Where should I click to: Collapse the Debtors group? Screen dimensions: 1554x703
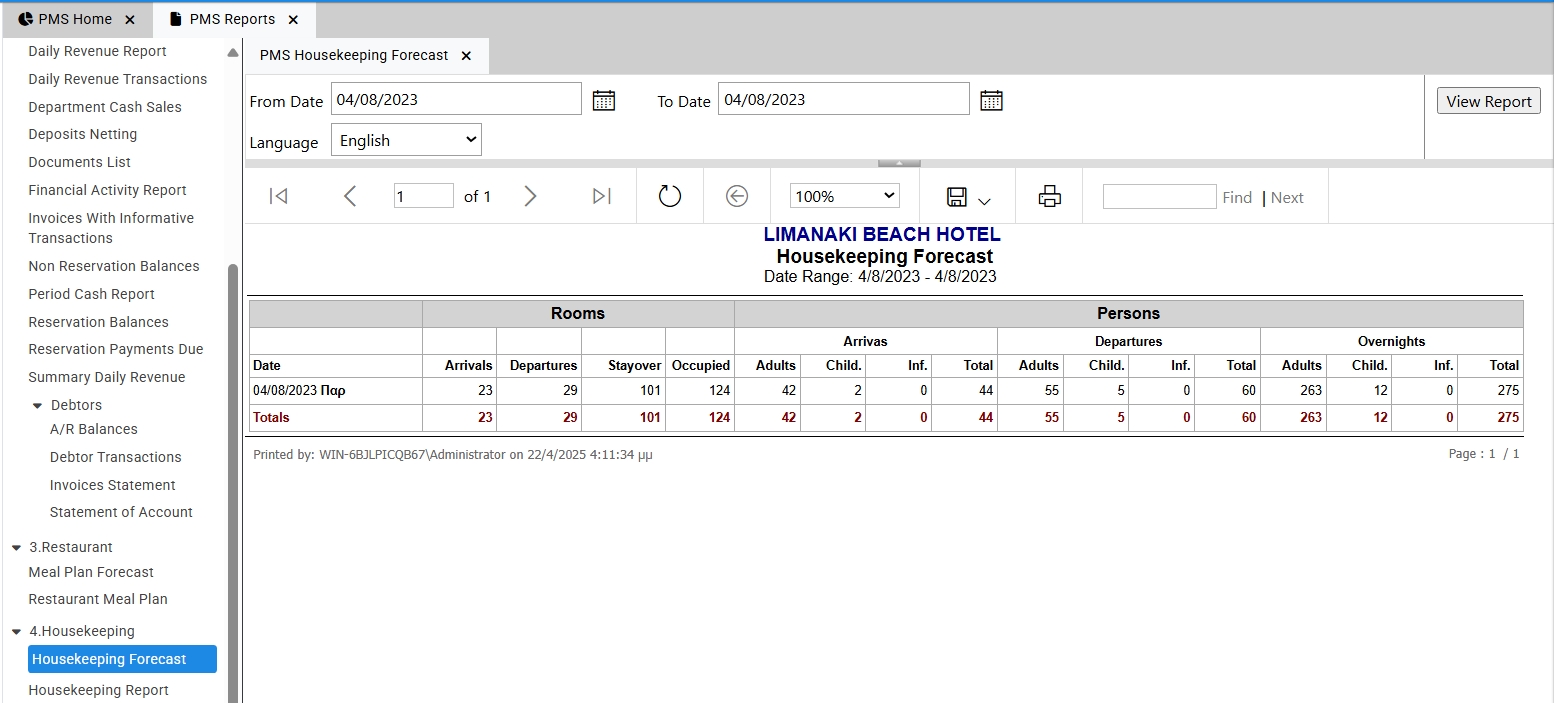click(x=38, y=406)
